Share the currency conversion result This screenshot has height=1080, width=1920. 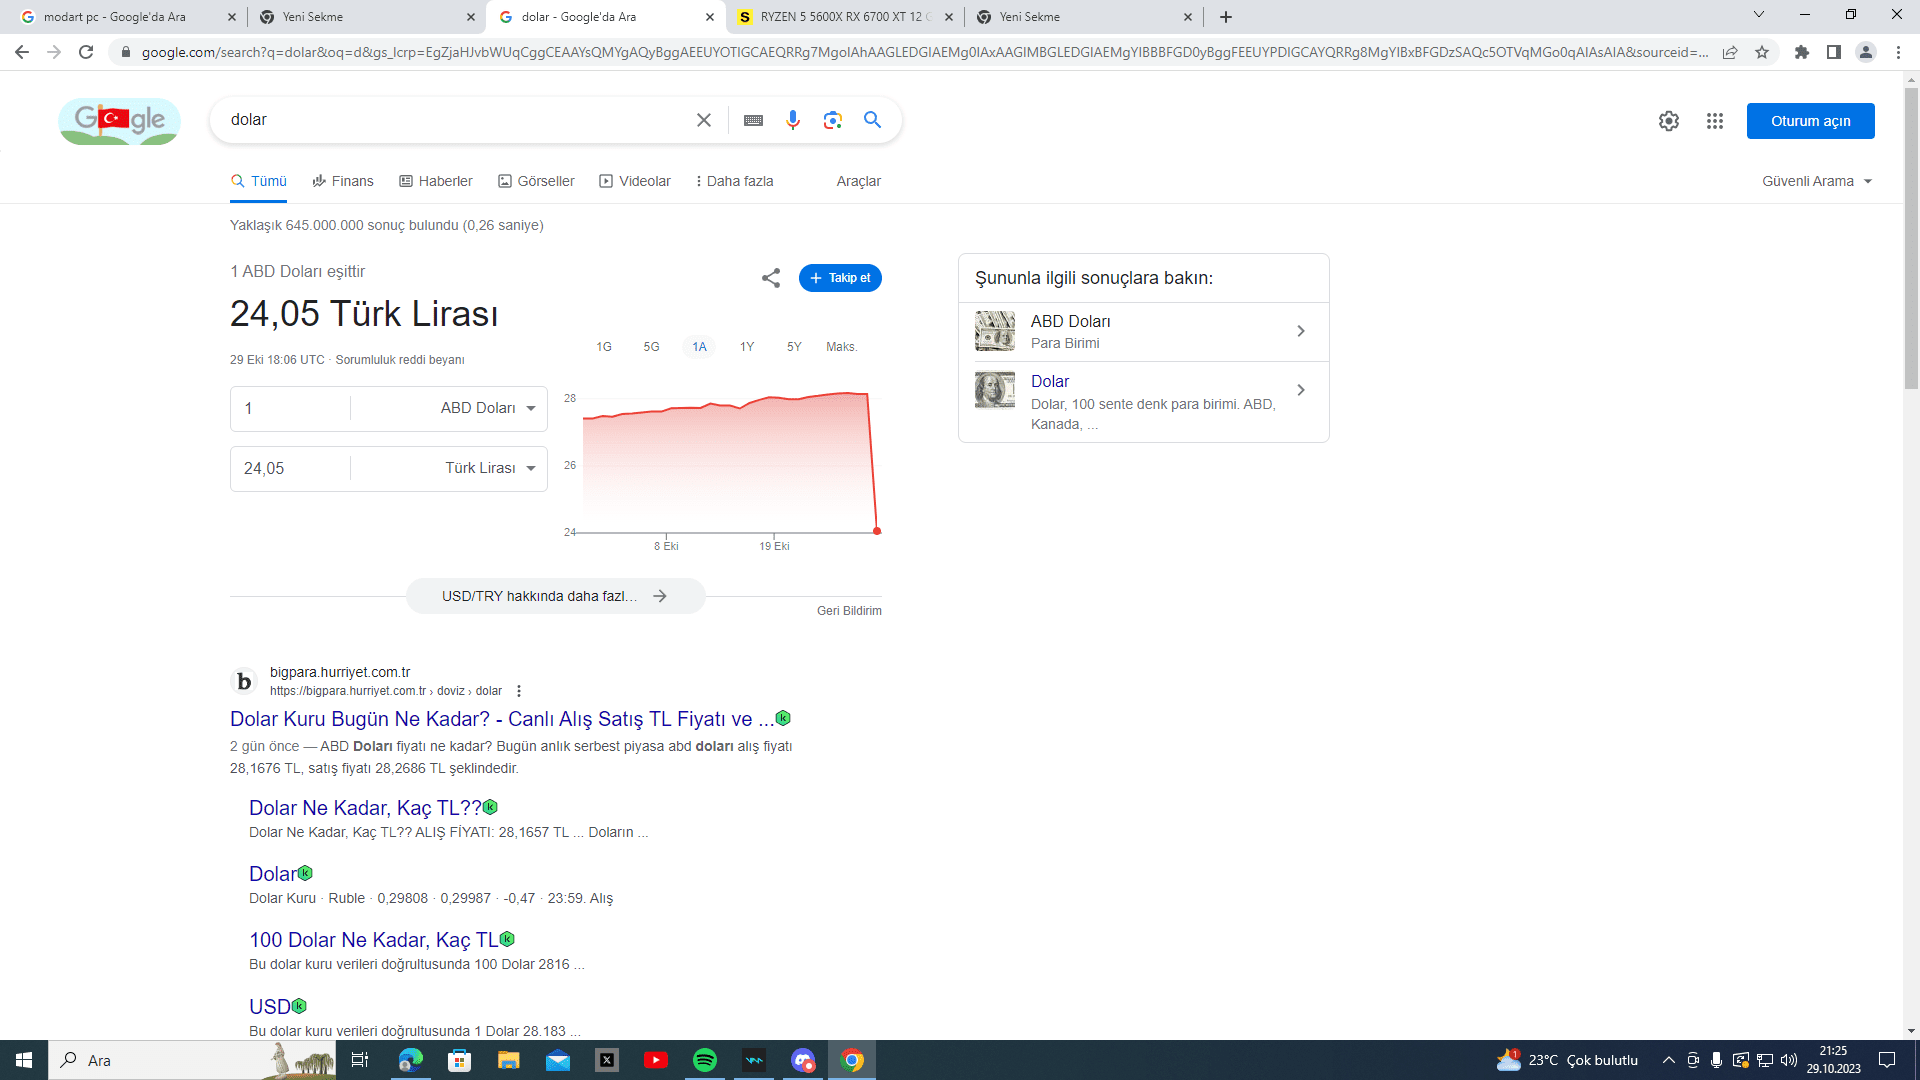coord(770,278)
